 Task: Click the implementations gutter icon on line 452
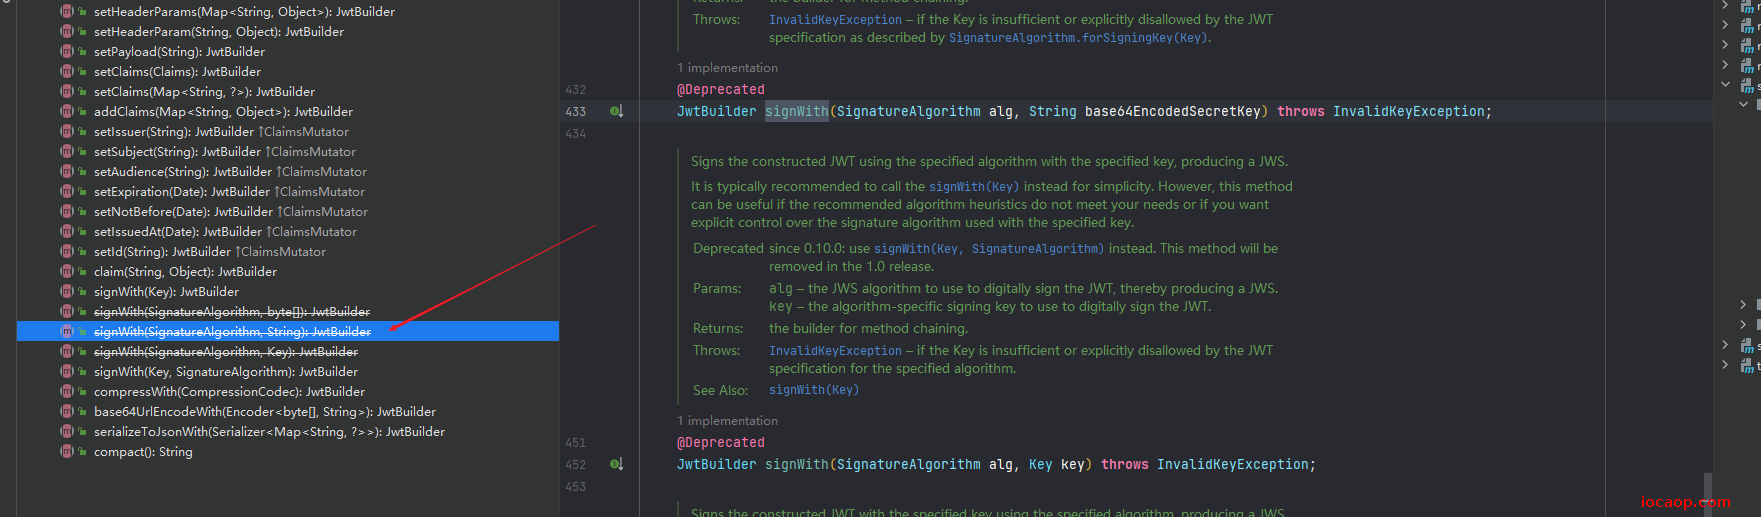coord(617,464)
